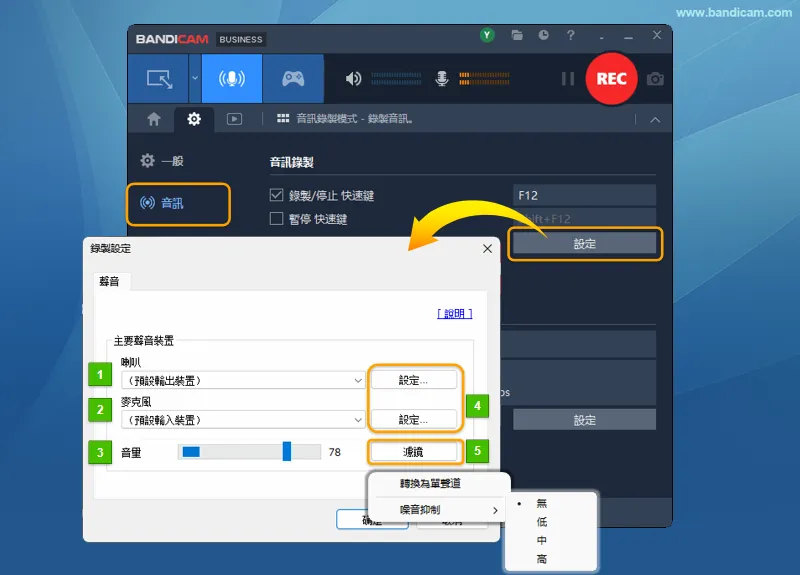Image resolution: width=800 pixels, height=575 pixels.
Task: Adjust the 音量 volume slider handle
Action: (287, 452)
